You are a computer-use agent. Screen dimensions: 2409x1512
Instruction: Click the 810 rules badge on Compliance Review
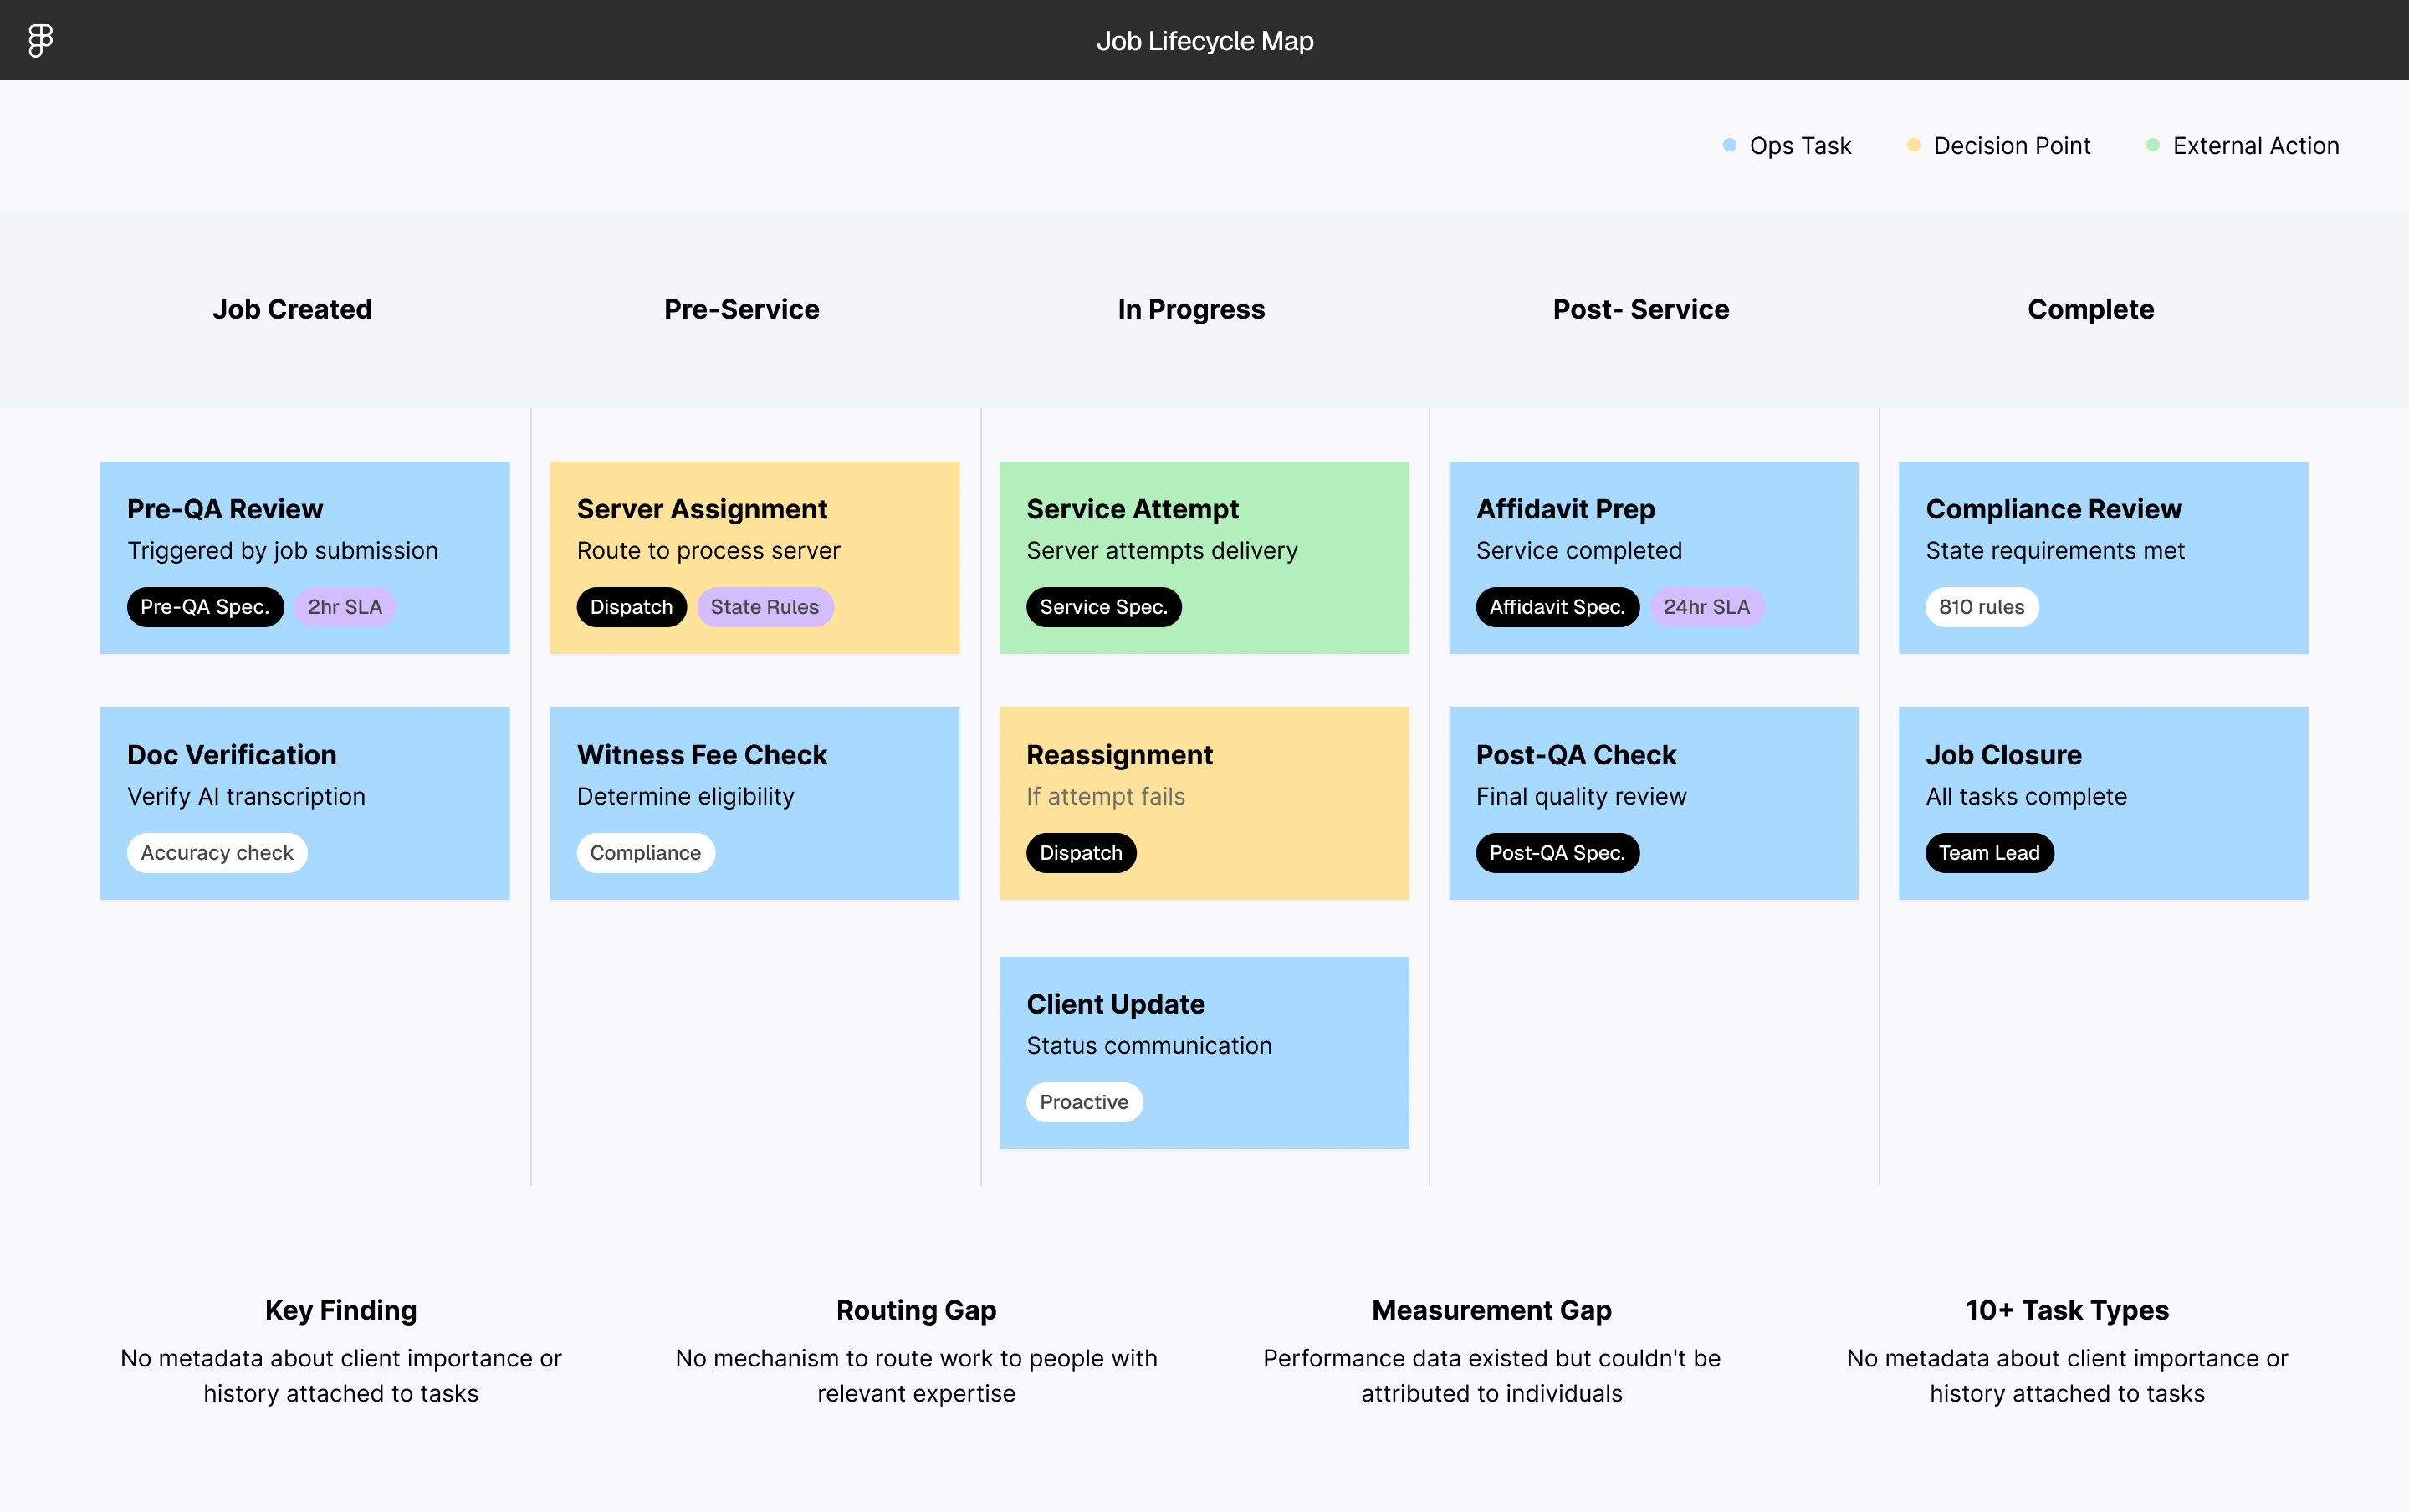[1981, 606]
